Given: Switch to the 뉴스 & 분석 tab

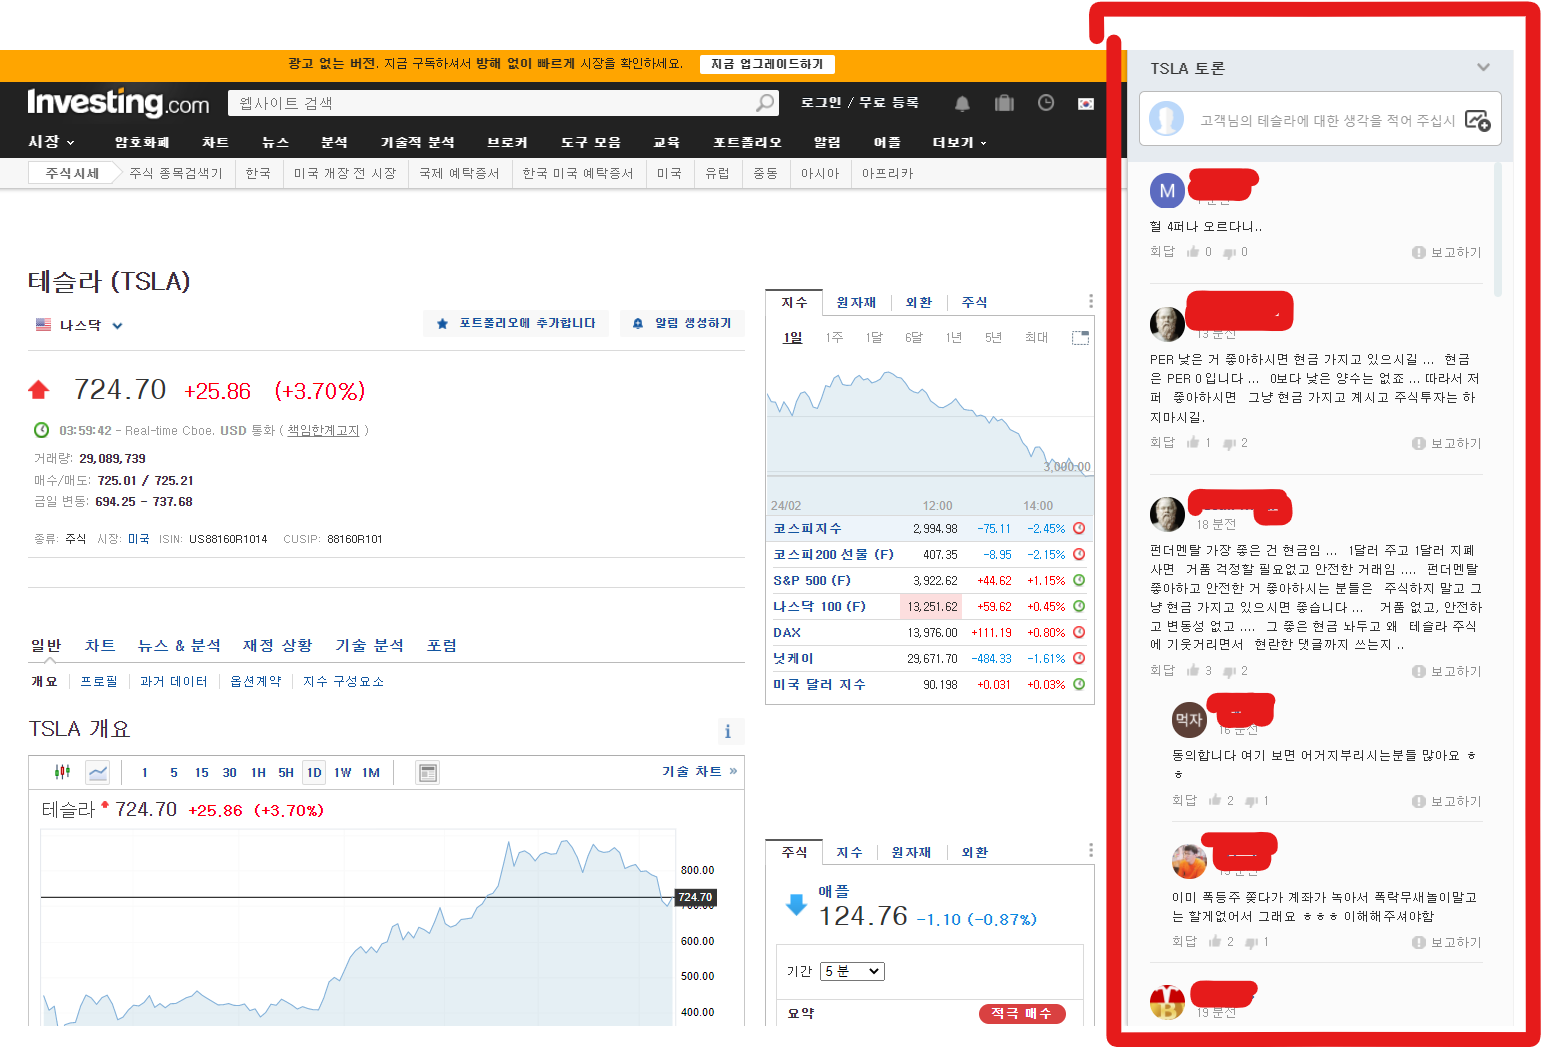Looking at the screenshot, I should [x=179, y=645].
